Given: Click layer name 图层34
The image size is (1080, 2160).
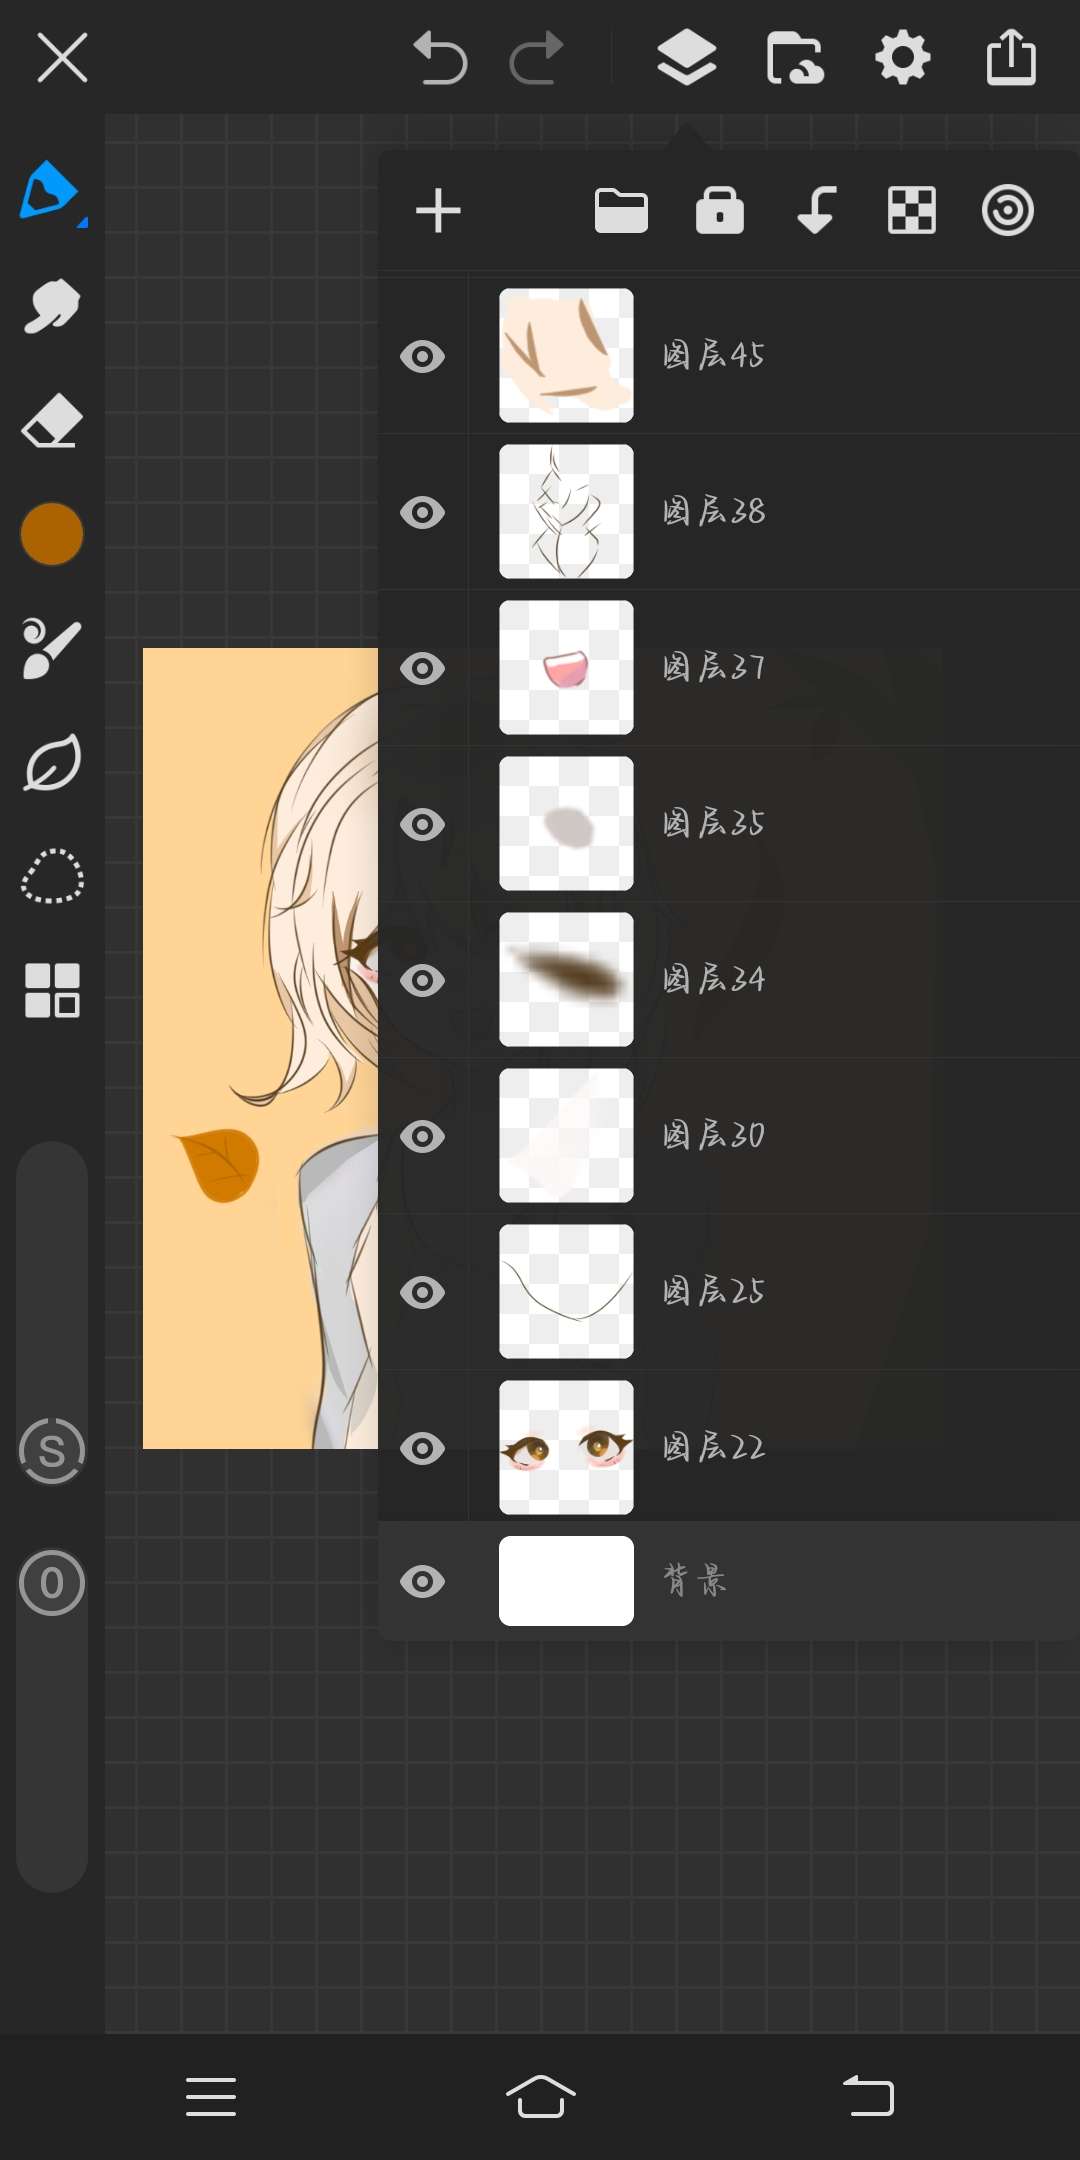Looking at the screenshot, I should point(713,978).
